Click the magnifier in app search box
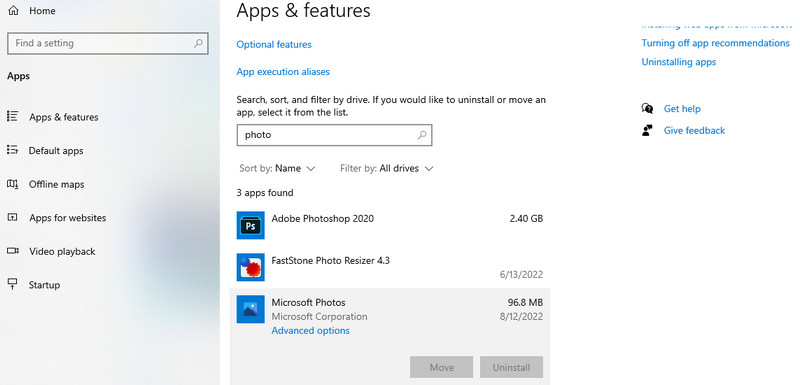 [x=422, y=135]
